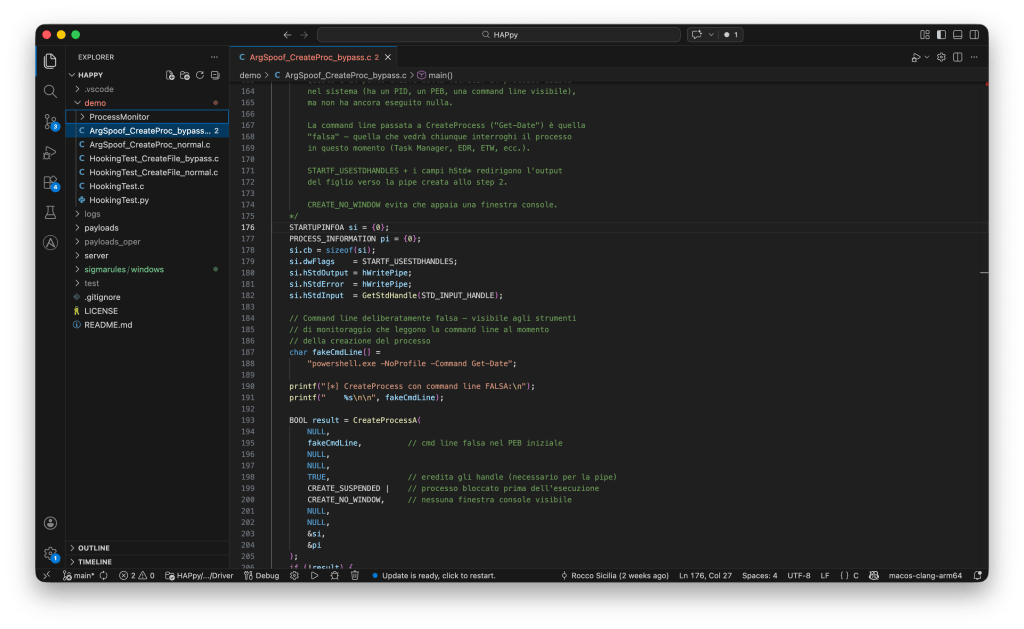Select the ArgSpoof_CreateProc_bypass.c editor tab
Image resolution: width=1024 pixels, height=629 pixels.
pos(308,57)
